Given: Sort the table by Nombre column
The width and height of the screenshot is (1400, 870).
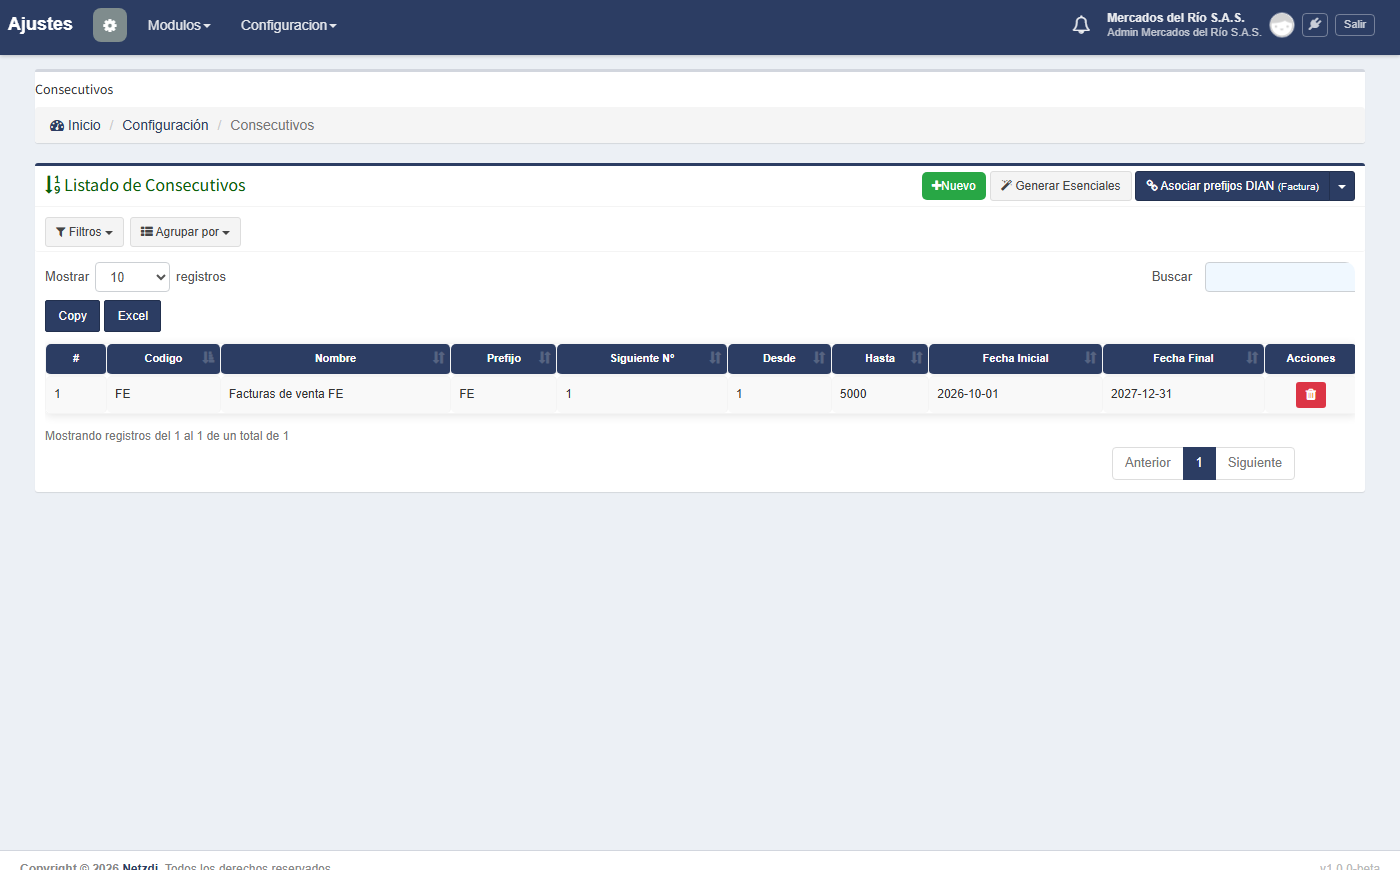Looking at the screenshot, I should [336, 359].
